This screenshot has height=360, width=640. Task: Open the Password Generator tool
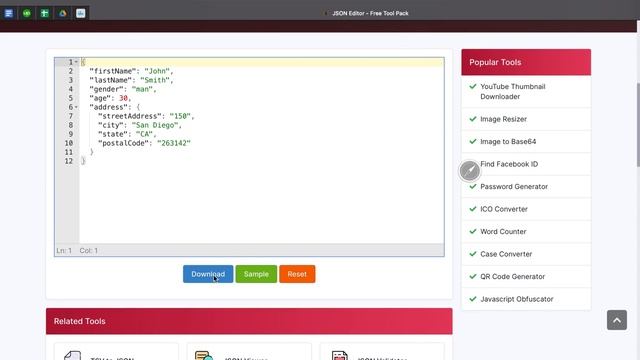[514, 187]
